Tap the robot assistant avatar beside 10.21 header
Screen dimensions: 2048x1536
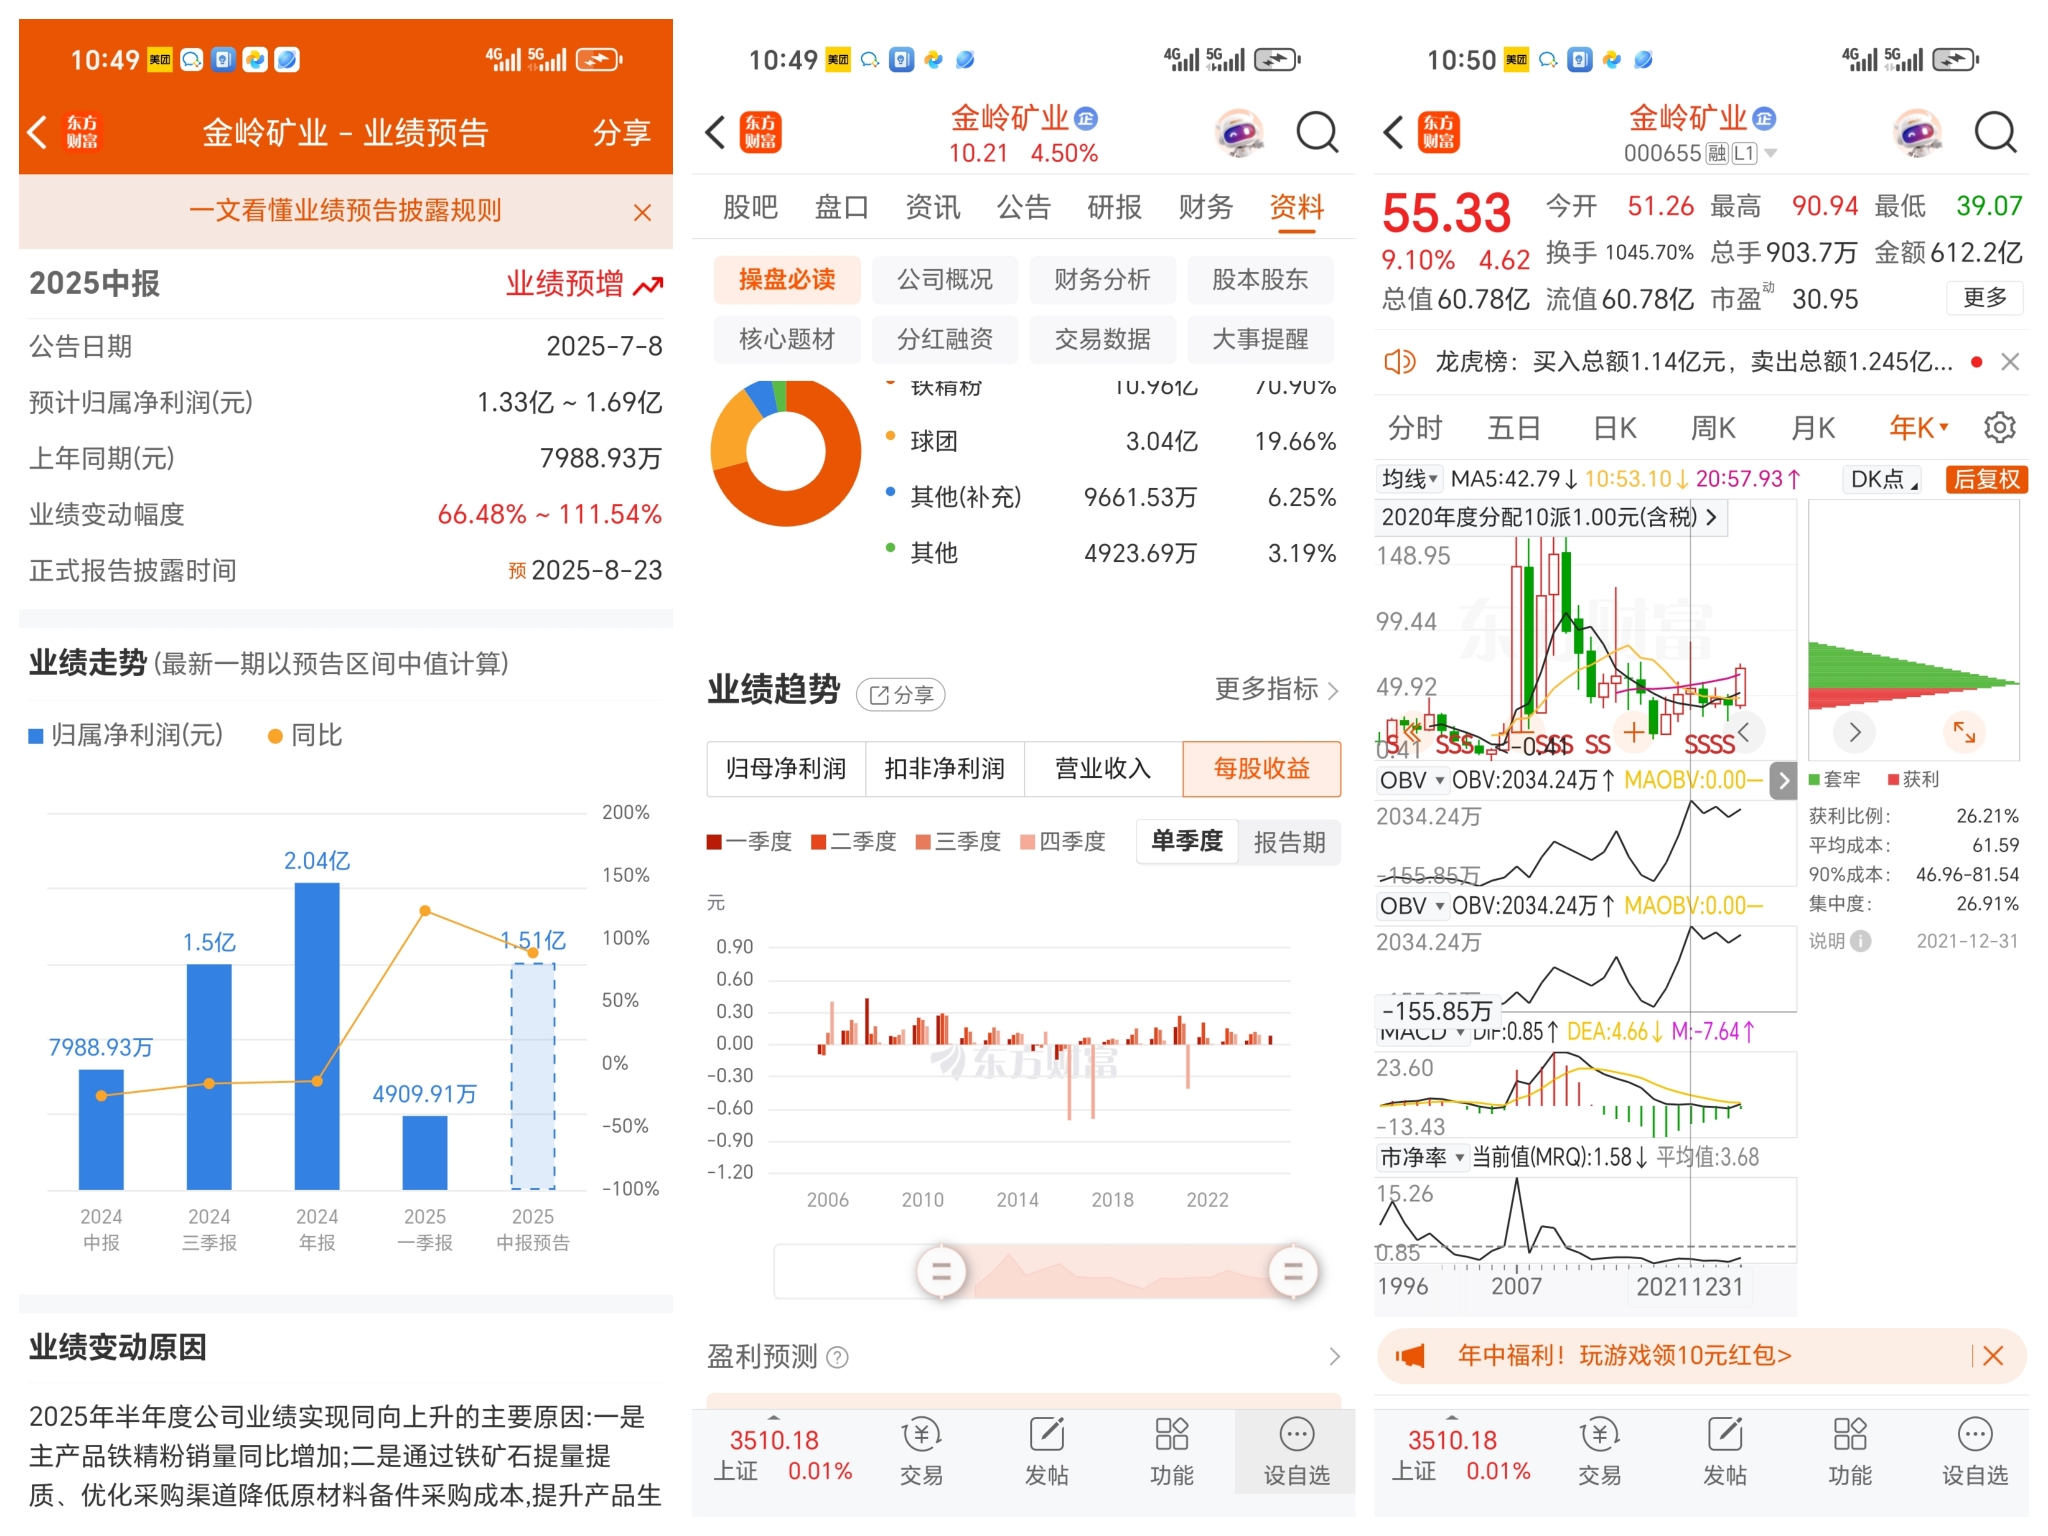click(x=1239, y=132)
